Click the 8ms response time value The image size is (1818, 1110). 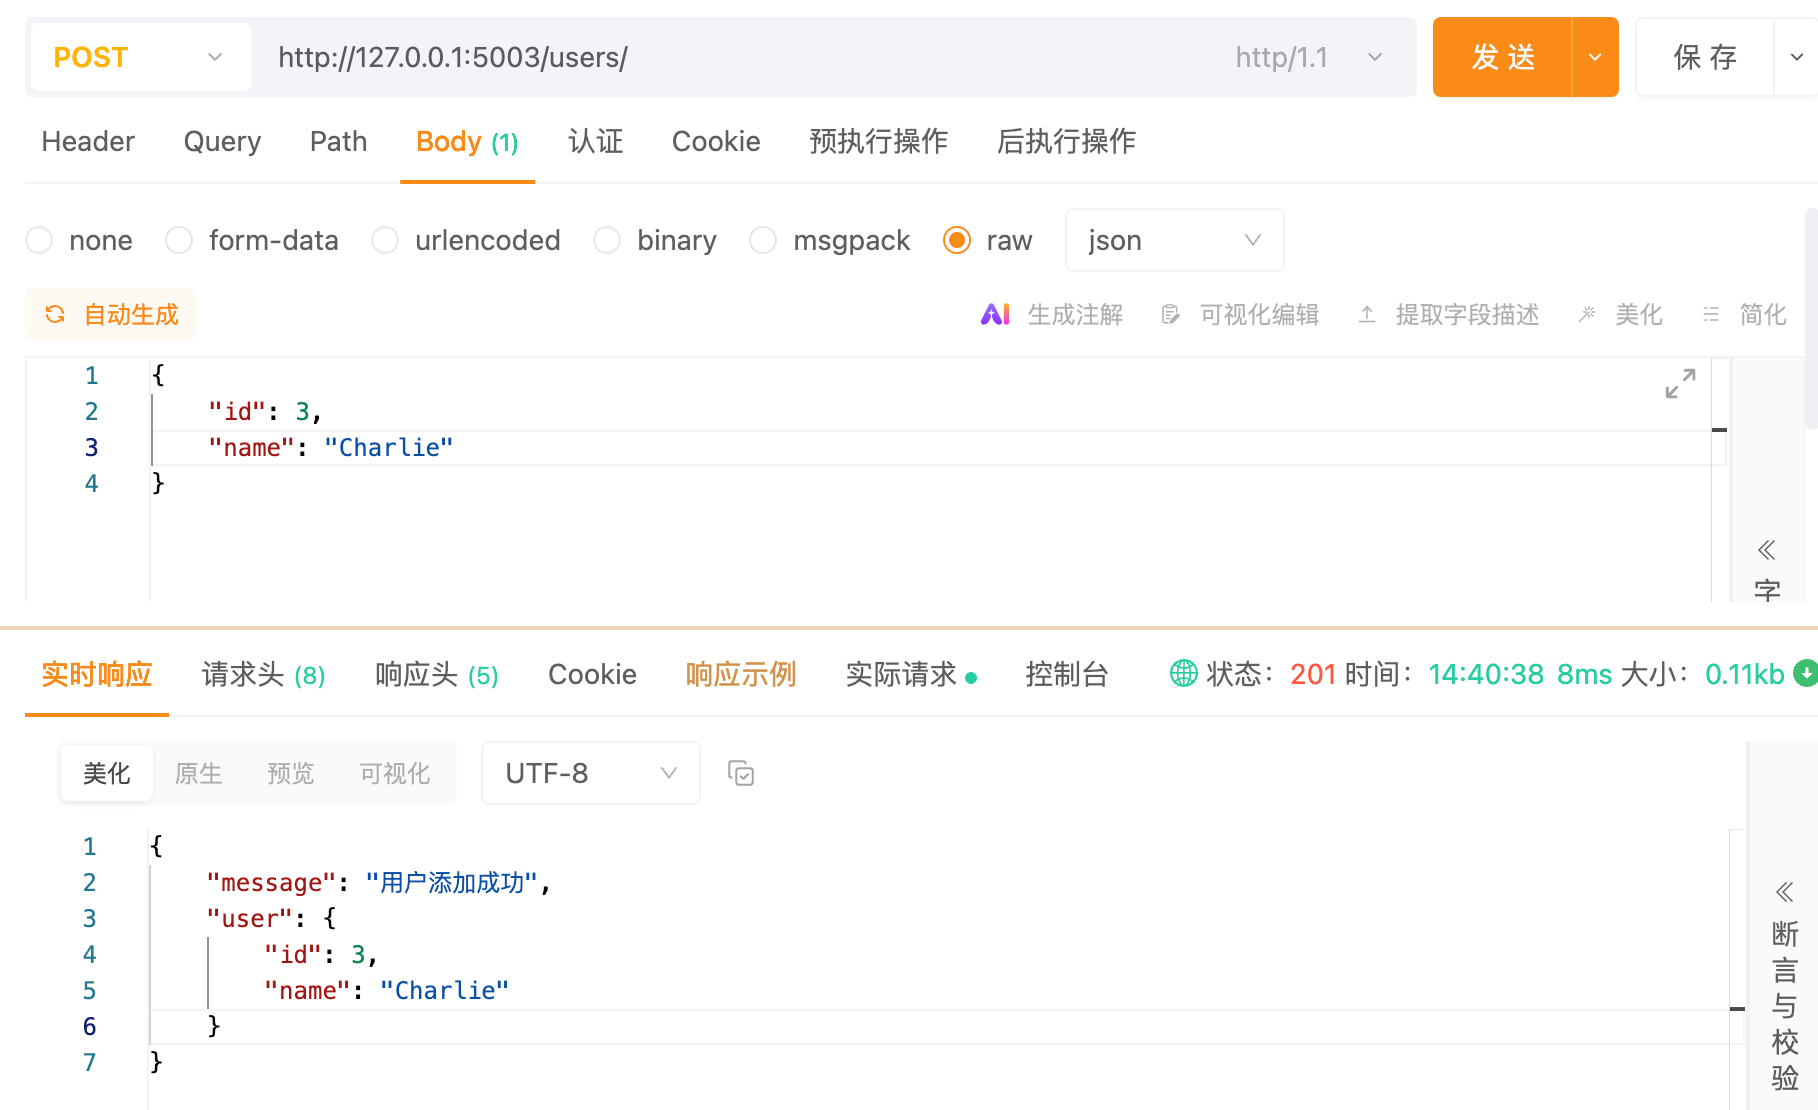(1584, 674)
